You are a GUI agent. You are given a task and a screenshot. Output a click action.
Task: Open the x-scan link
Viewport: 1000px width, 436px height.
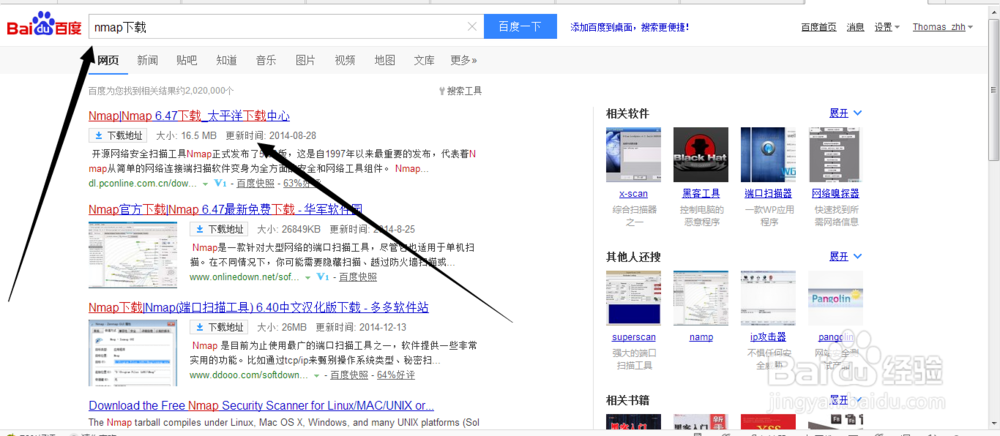(x=633, y=193)
